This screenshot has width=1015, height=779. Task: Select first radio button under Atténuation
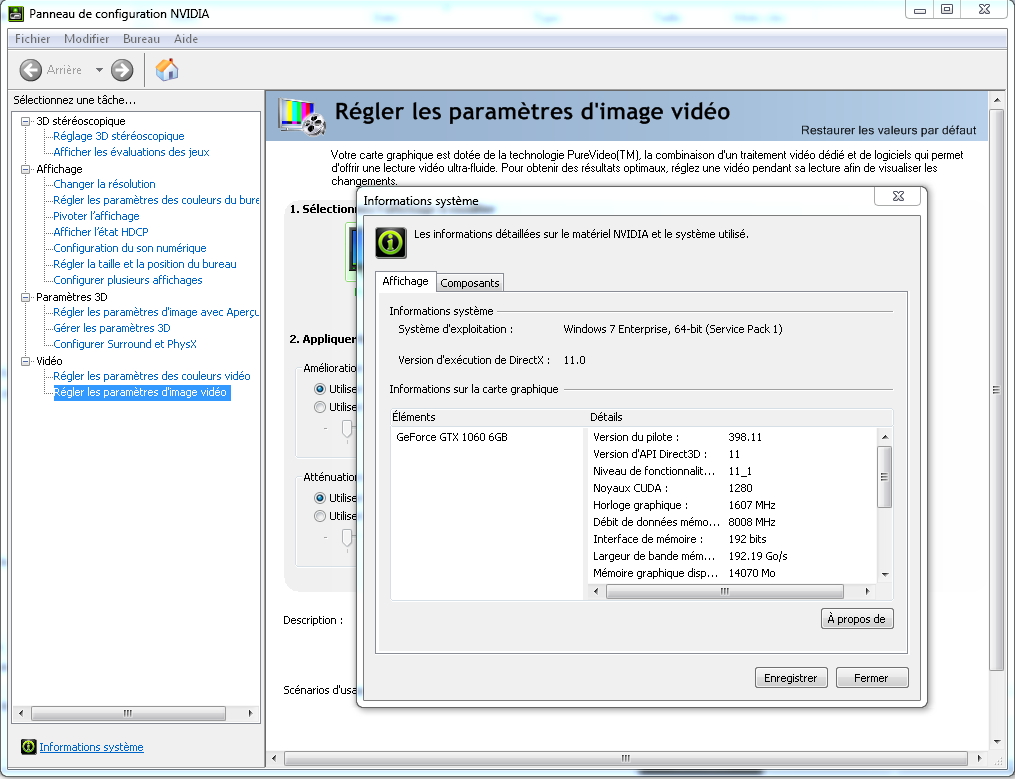pos(320,498)
